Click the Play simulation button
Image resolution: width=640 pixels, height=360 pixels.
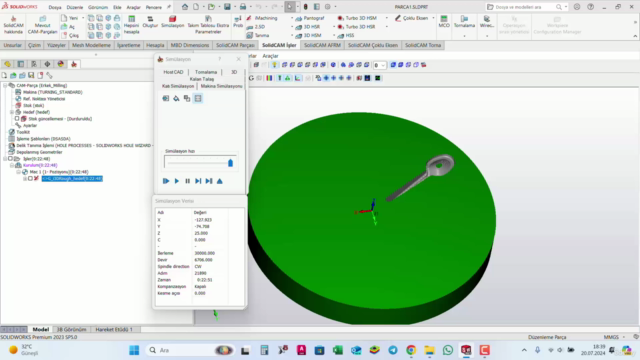tap(177, 181)
